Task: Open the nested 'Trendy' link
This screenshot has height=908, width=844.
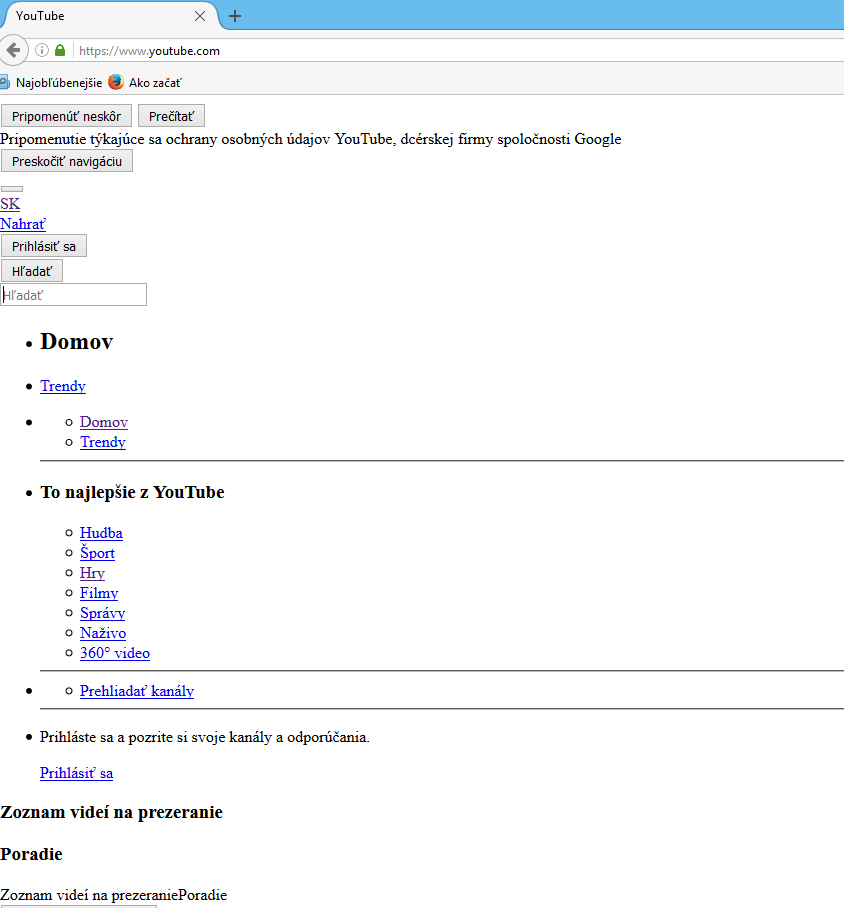Action: click(x=103, y=442)
